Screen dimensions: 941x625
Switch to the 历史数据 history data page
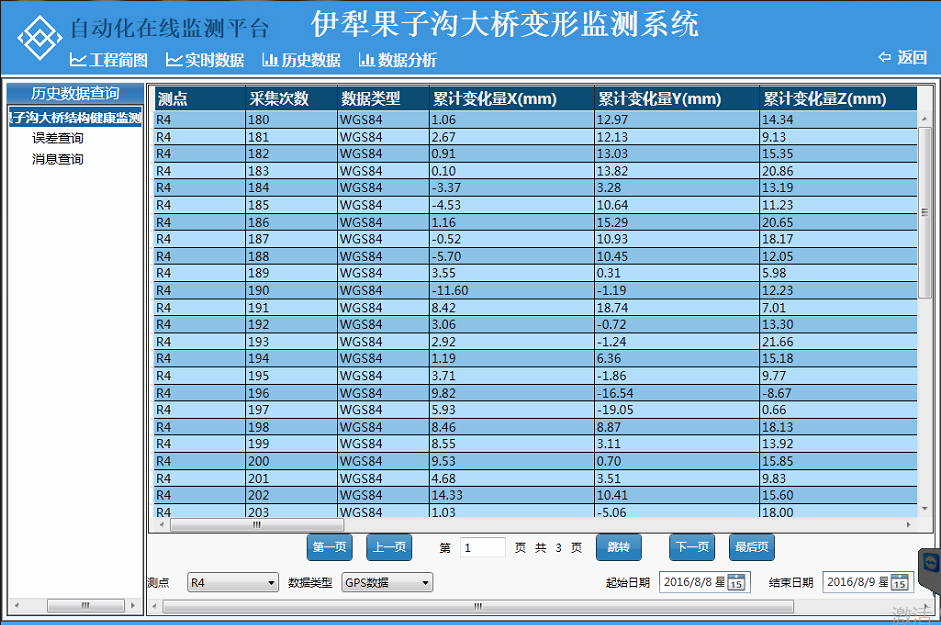(x=301, y=60)
